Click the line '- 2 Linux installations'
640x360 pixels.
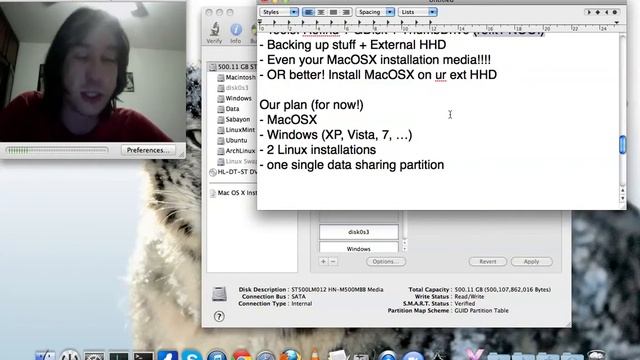coord(318,150)
